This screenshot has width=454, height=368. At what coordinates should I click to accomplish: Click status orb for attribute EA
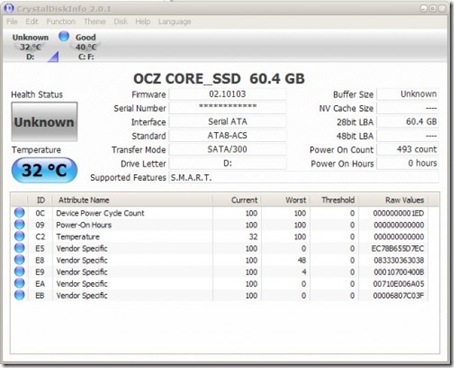[x=19, y=283]
